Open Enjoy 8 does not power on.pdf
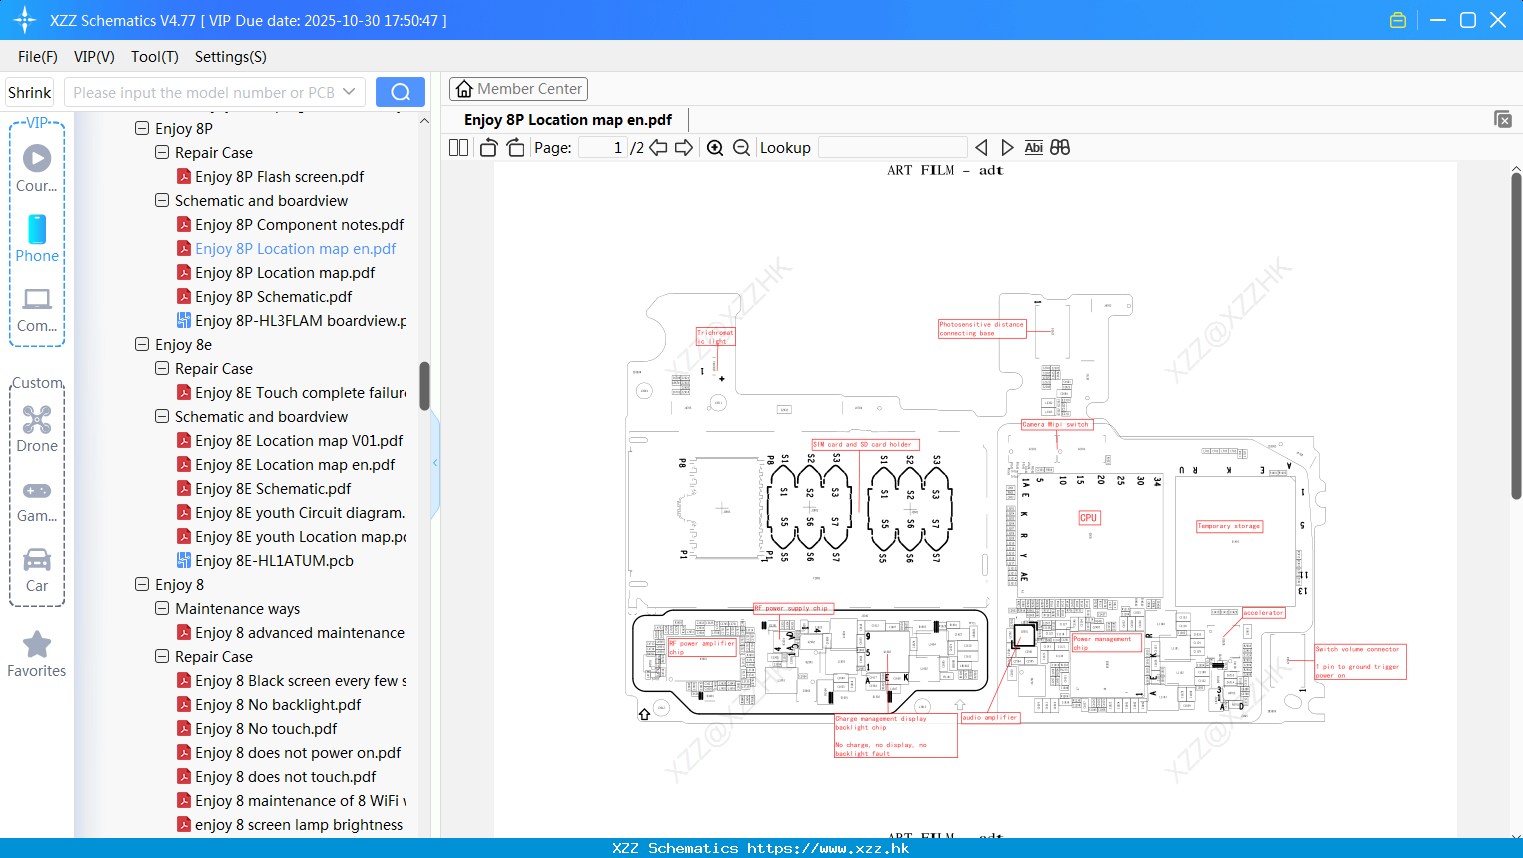The image size is (1523, 858). click(289, 753)
